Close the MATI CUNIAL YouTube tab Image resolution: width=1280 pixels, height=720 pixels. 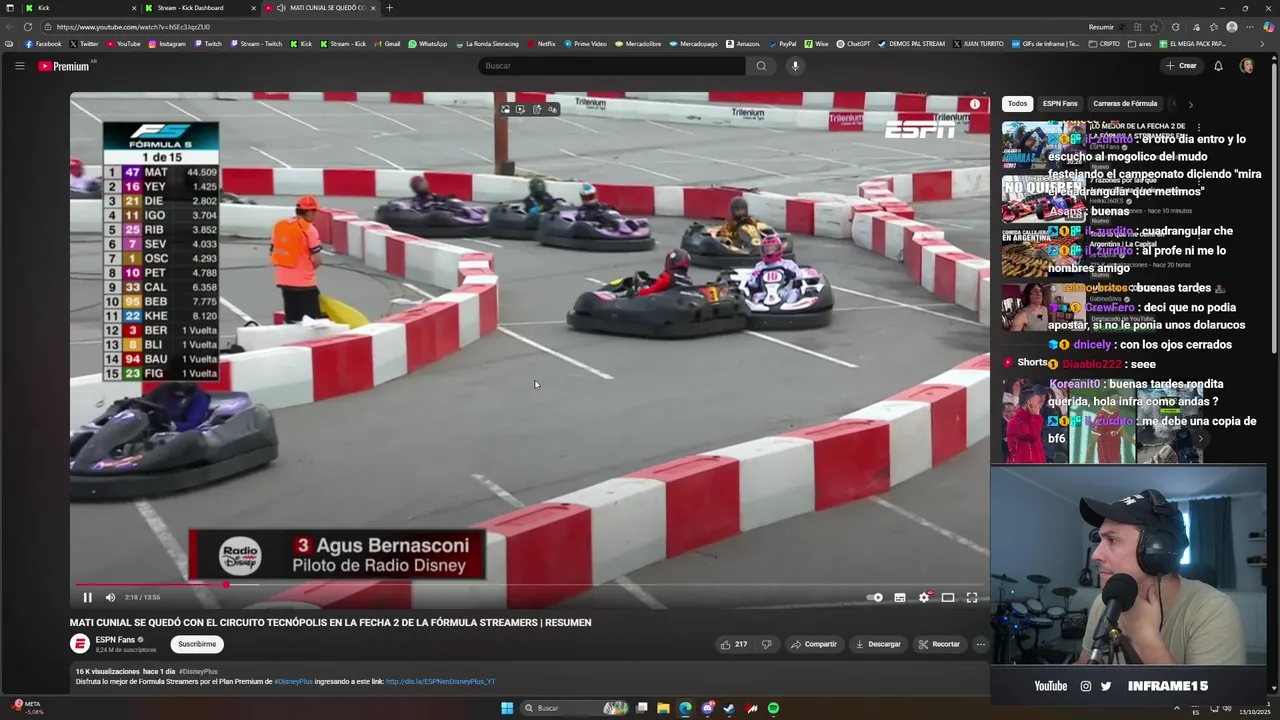(373, 8)
